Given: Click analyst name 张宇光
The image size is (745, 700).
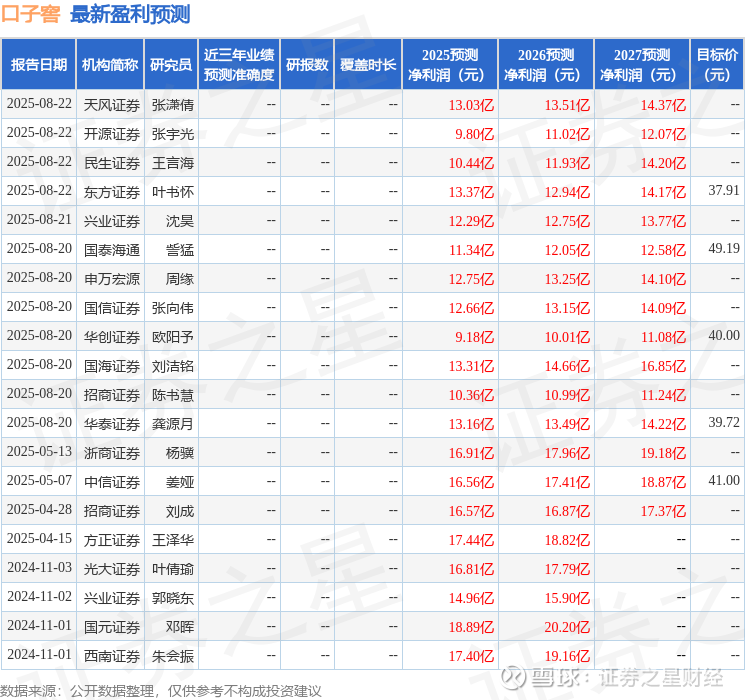Looking at the screenshot, I should pos(173,134).
